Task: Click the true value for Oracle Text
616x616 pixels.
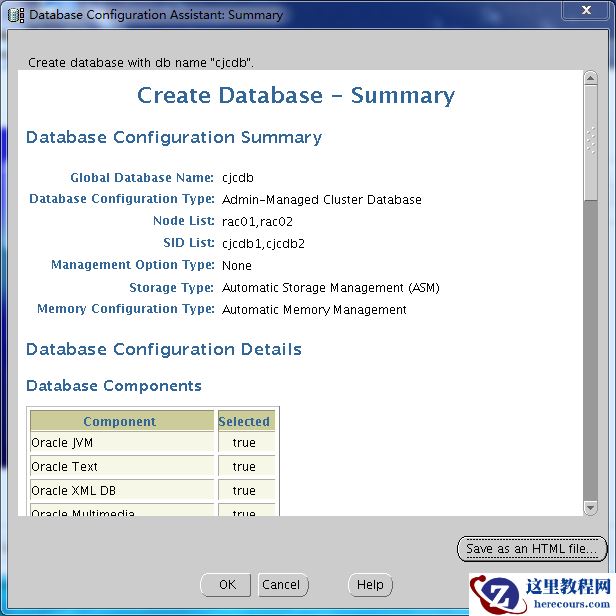Action: pos(244,467)
